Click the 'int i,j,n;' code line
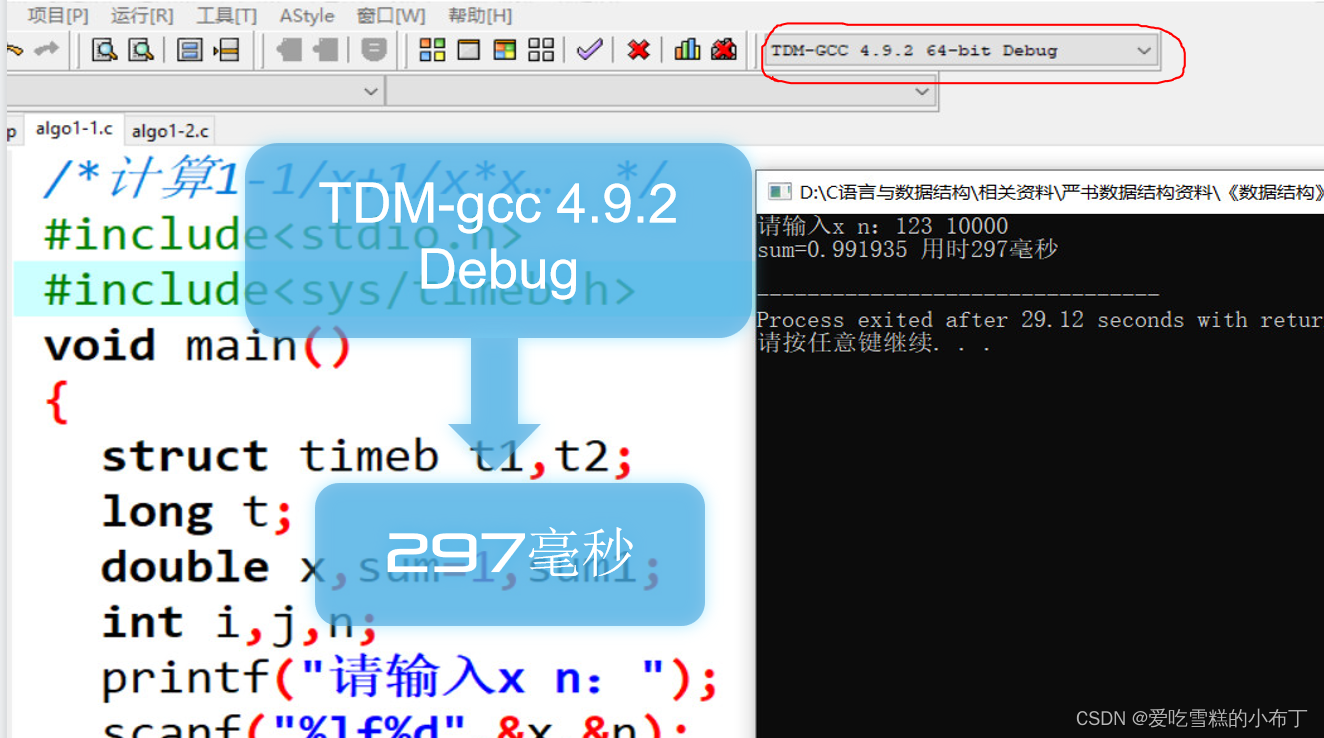Viewport: 1324px width, 738px height. (239, 622)
